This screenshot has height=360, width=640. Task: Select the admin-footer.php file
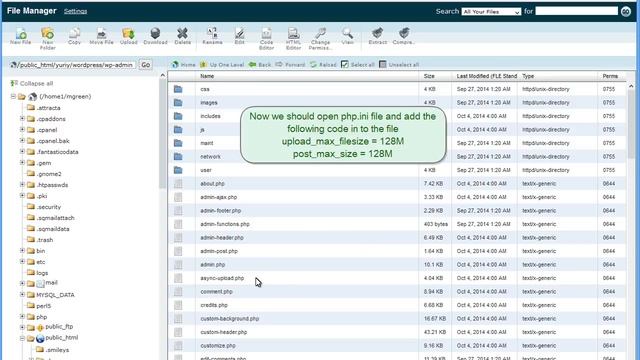click(x=396, y=211)
